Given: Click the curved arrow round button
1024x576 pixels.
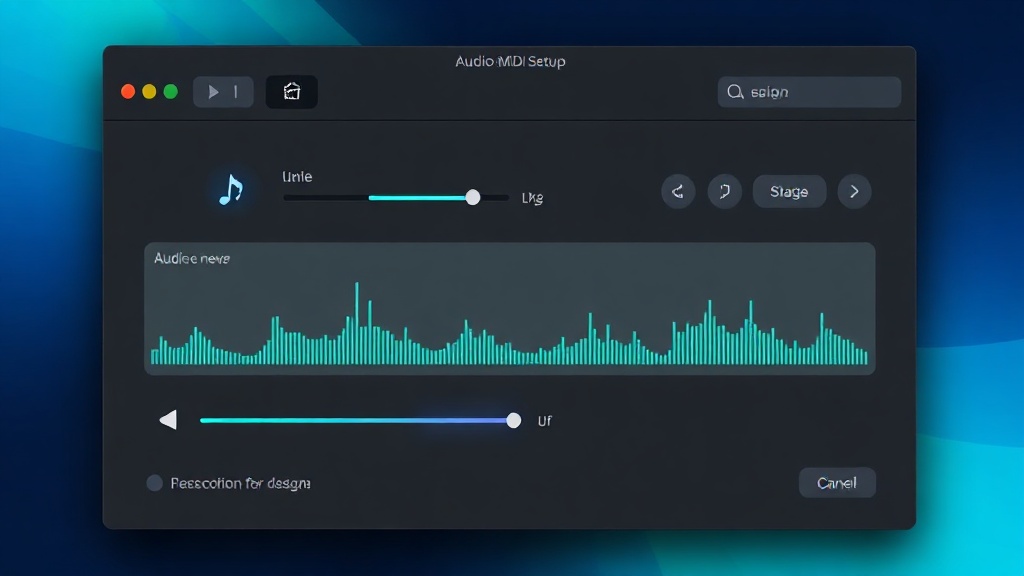Looking at the screenshot, I should 724,191.
